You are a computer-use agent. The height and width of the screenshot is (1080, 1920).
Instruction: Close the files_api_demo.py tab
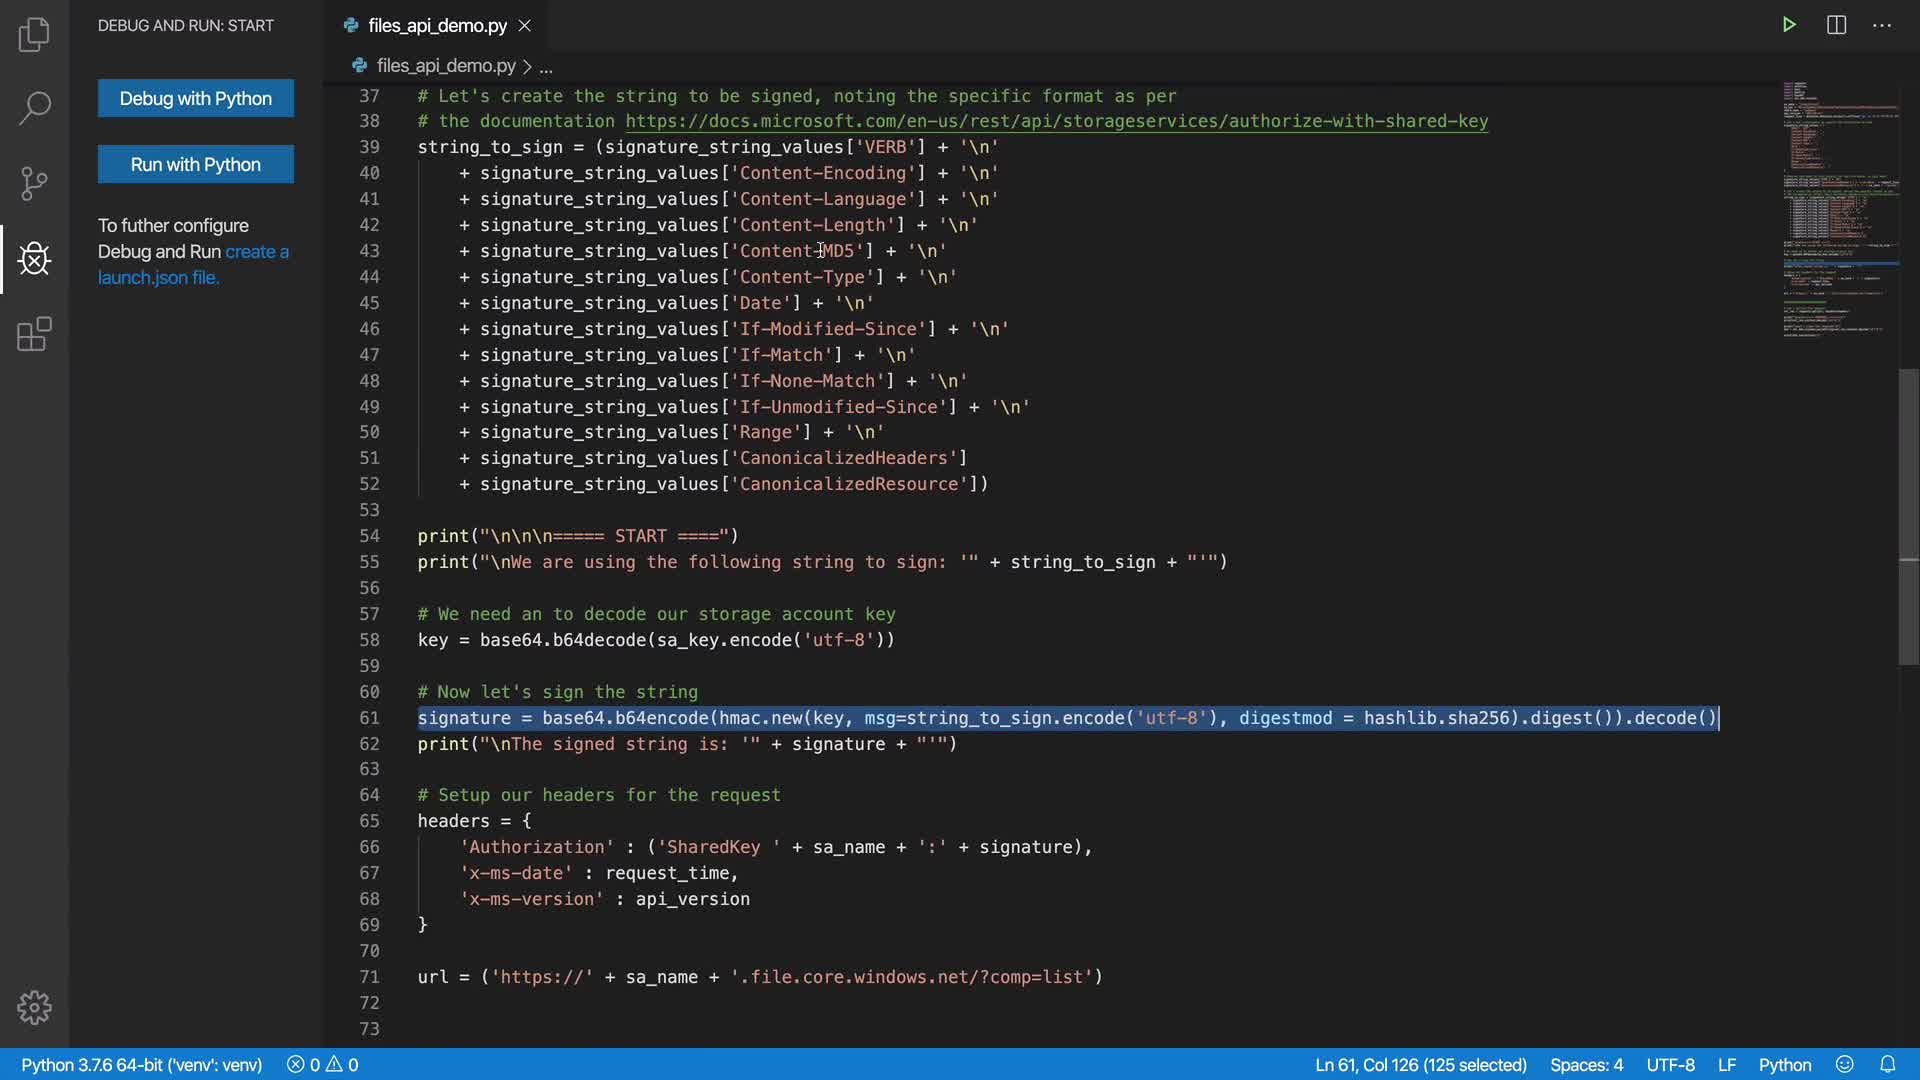(x=525, y=25)
